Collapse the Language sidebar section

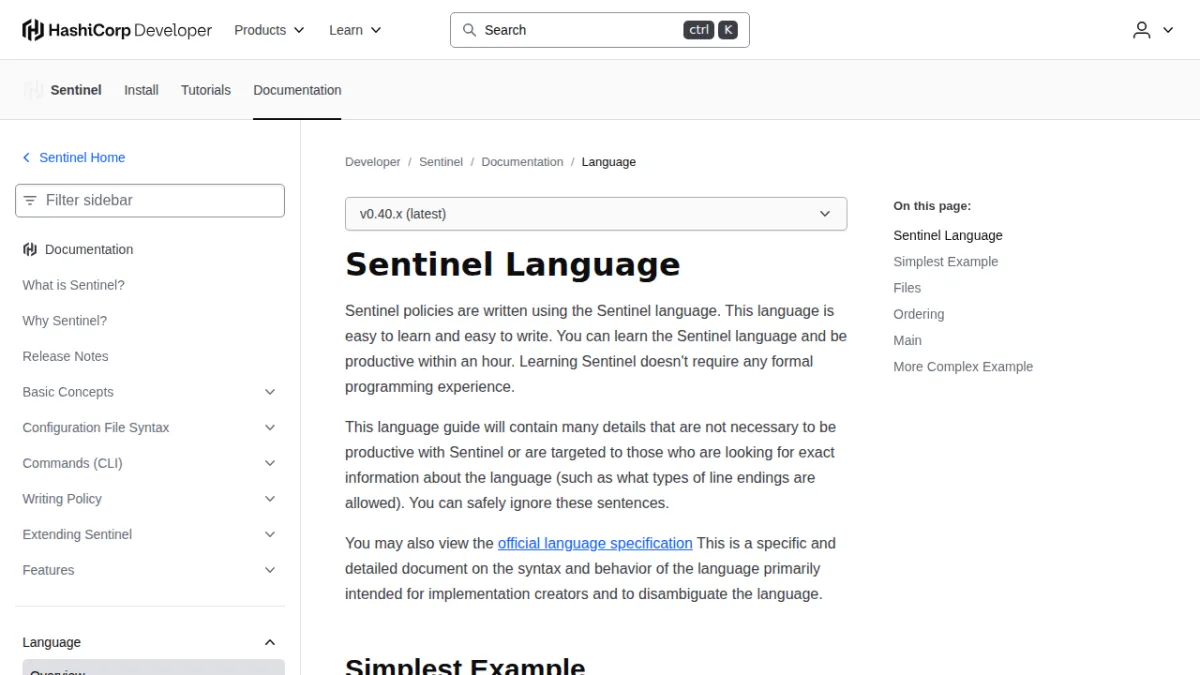[270, 642]
